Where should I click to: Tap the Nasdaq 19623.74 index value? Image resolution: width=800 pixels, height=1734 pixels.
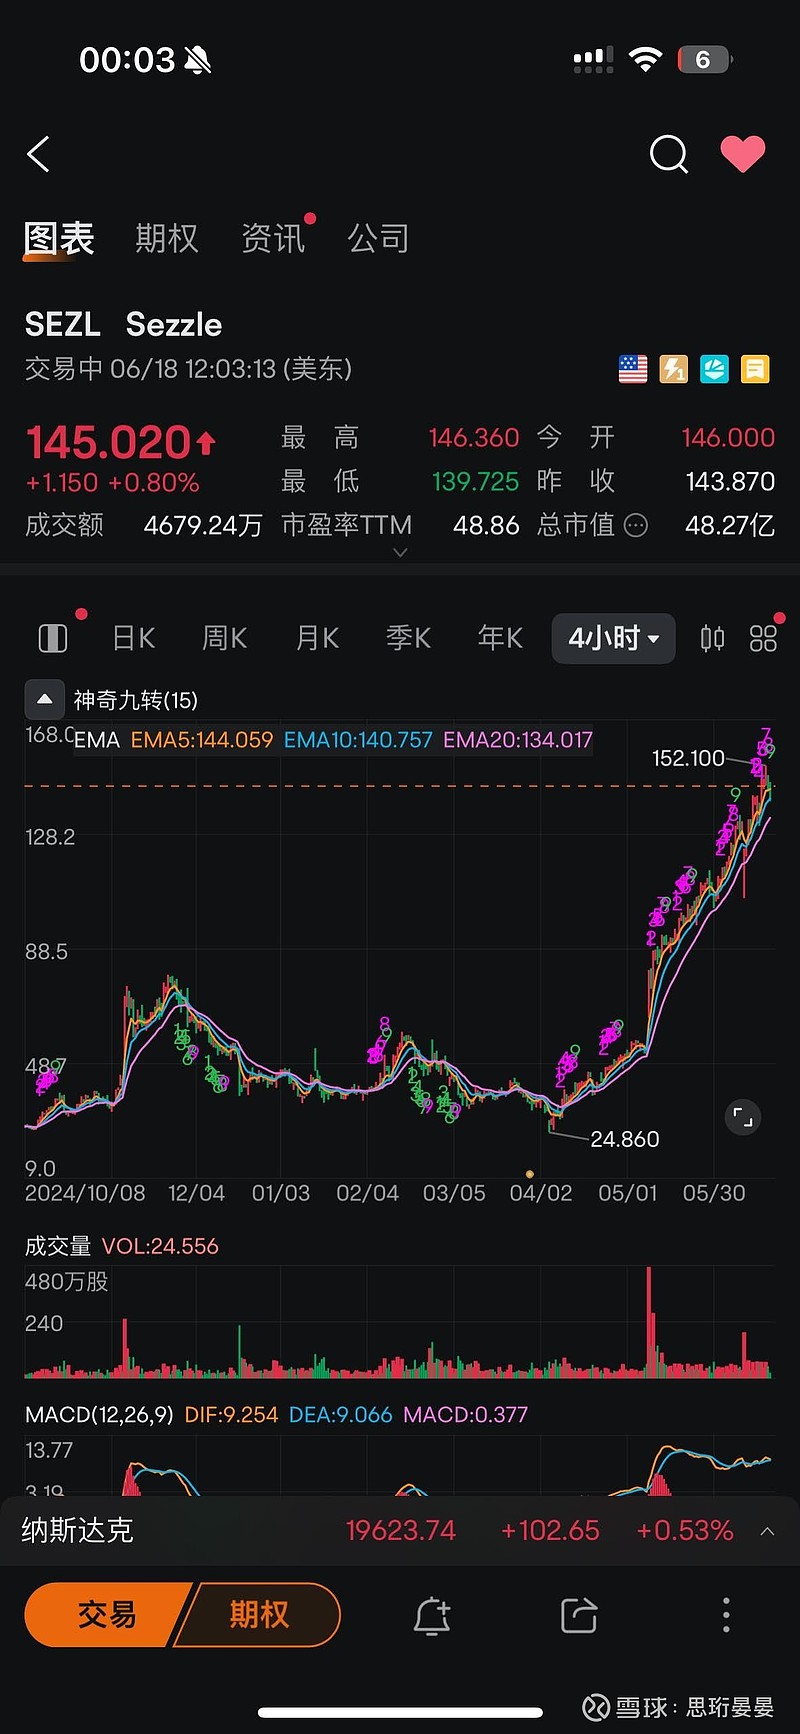click(x=400, y=1531)
